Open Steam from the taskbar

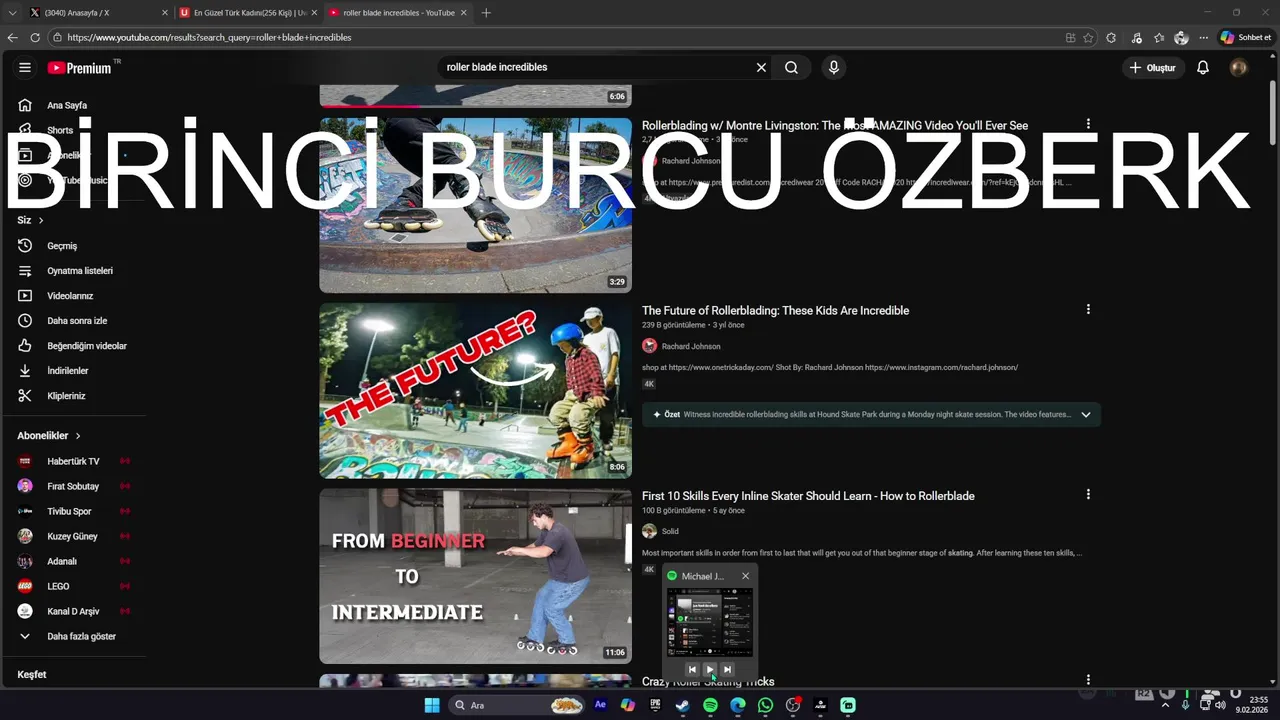click(x=682, y=705)
